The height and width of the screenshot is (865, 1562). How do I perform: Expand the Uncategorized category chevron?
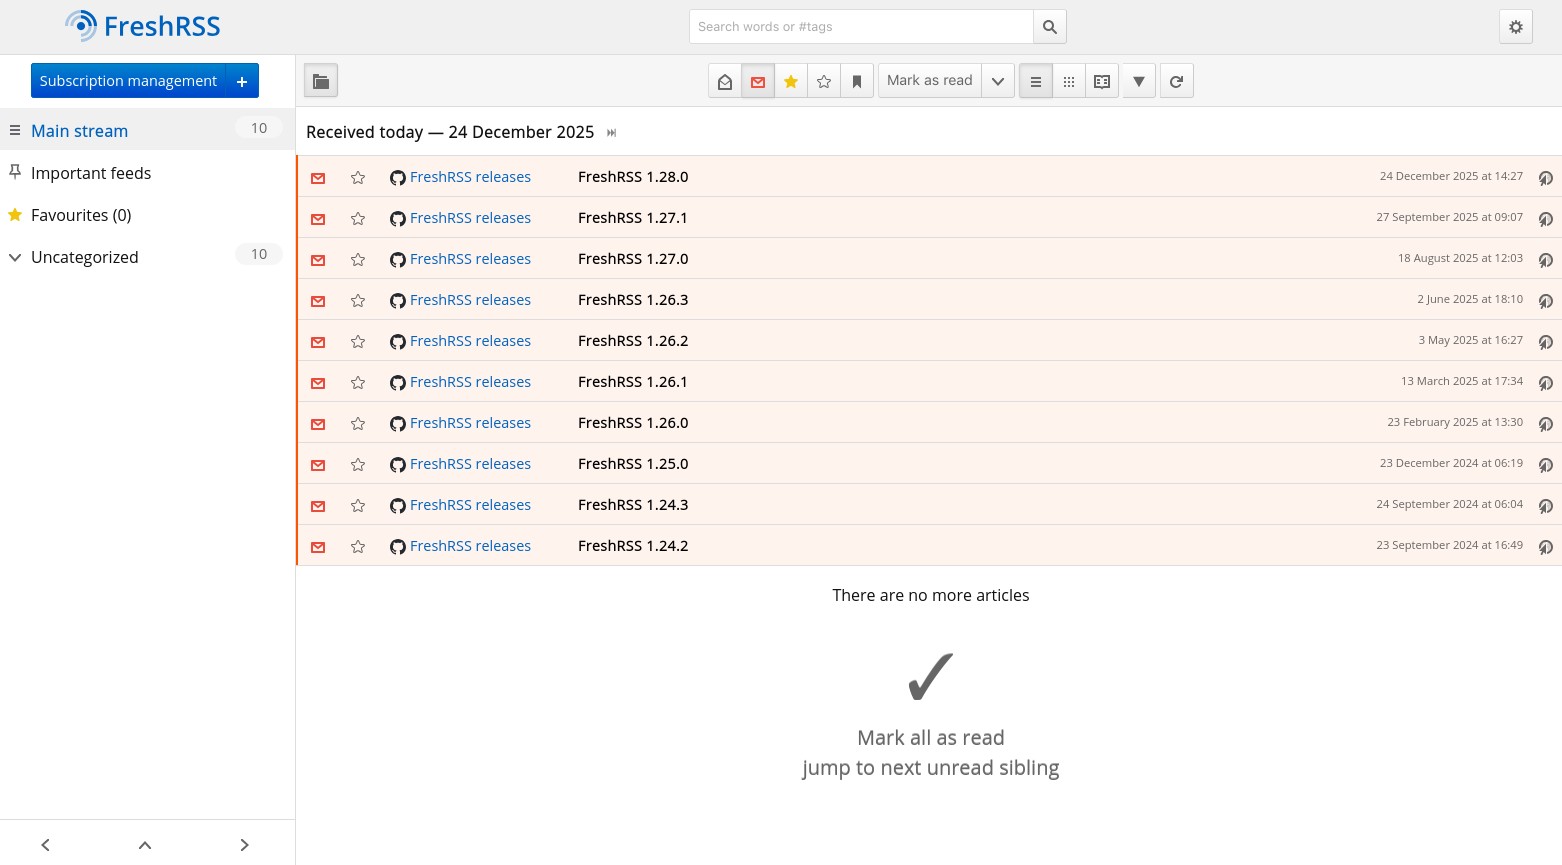tap(15, 257)
